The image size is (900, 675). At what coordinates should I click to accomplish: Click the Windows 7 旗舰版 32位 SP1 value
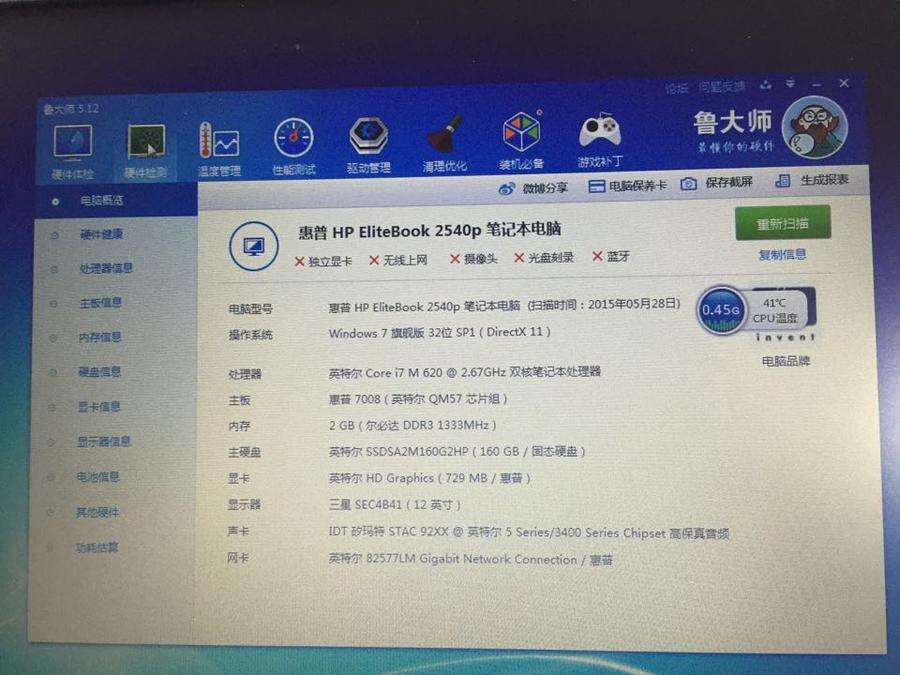click(440, 332)
